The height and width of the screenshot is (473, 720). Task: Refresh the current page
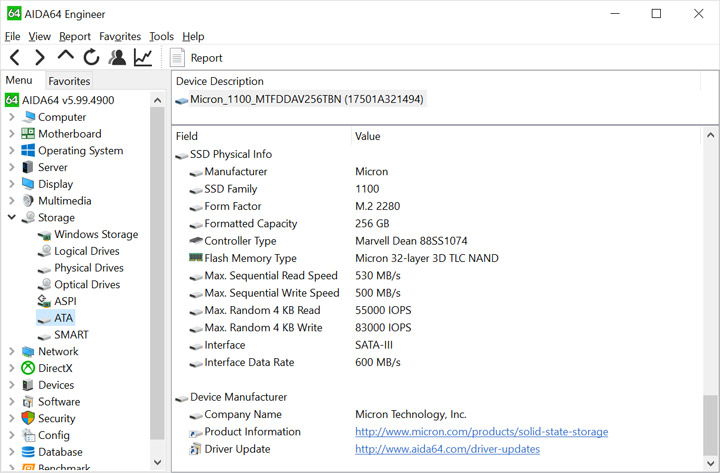(x=91, y=58)
